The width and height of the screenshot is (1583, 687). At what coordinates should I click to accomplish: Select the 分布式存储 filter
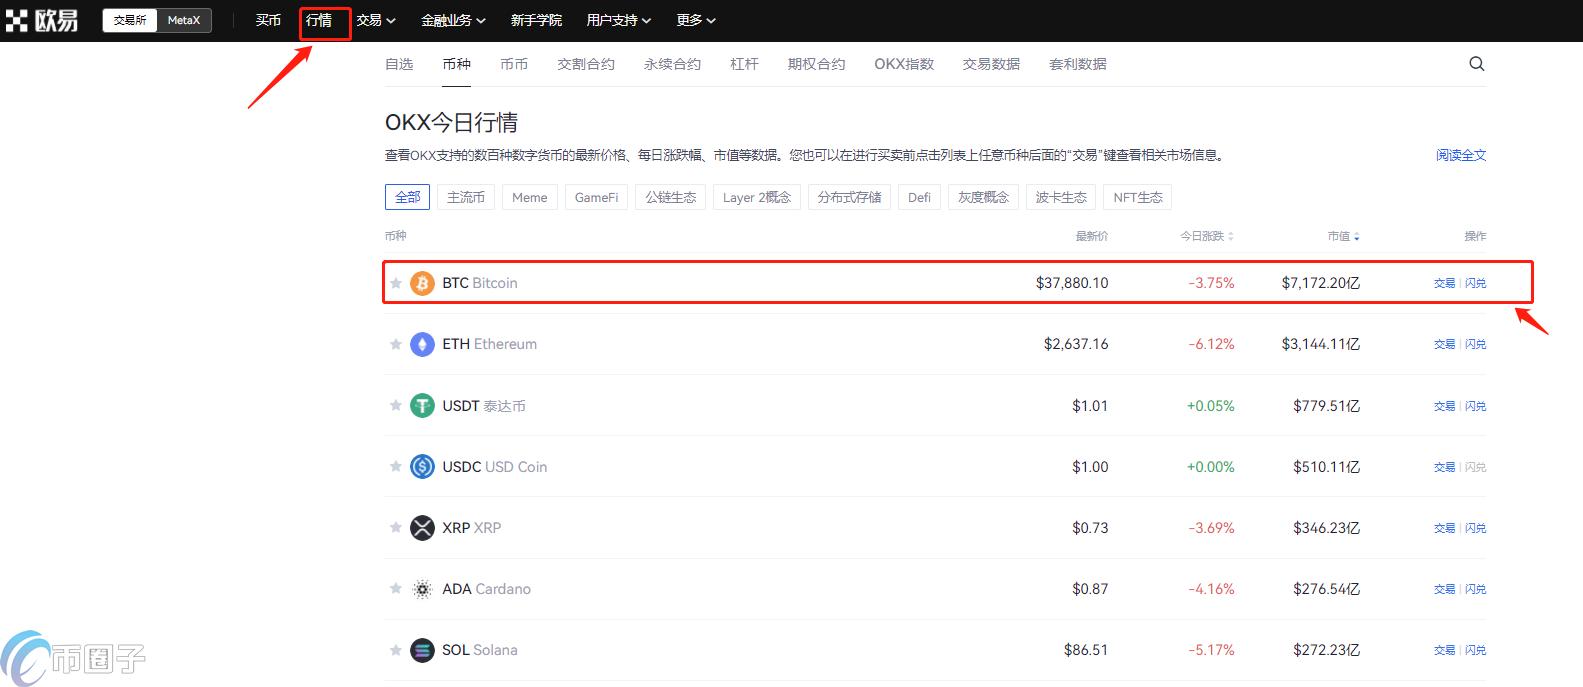click(850, 197)
